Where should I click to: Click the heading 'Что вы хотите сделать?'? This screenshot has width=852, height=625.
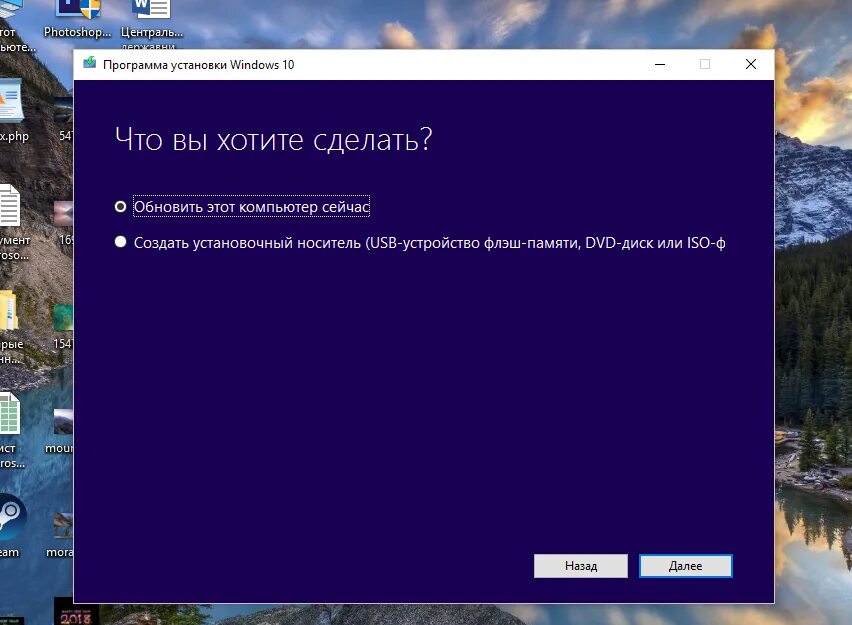[273, 140]
